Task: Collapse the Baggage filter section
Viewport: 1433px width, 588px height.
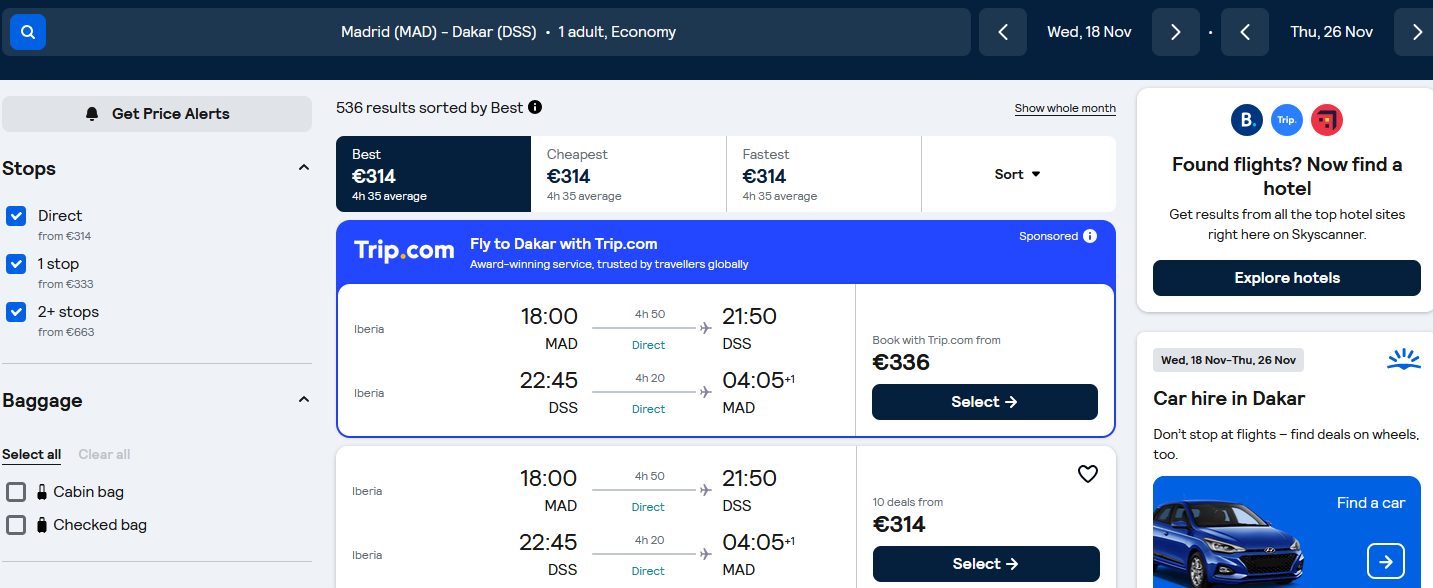Action: pyautogui.click(x=304, y=400)
